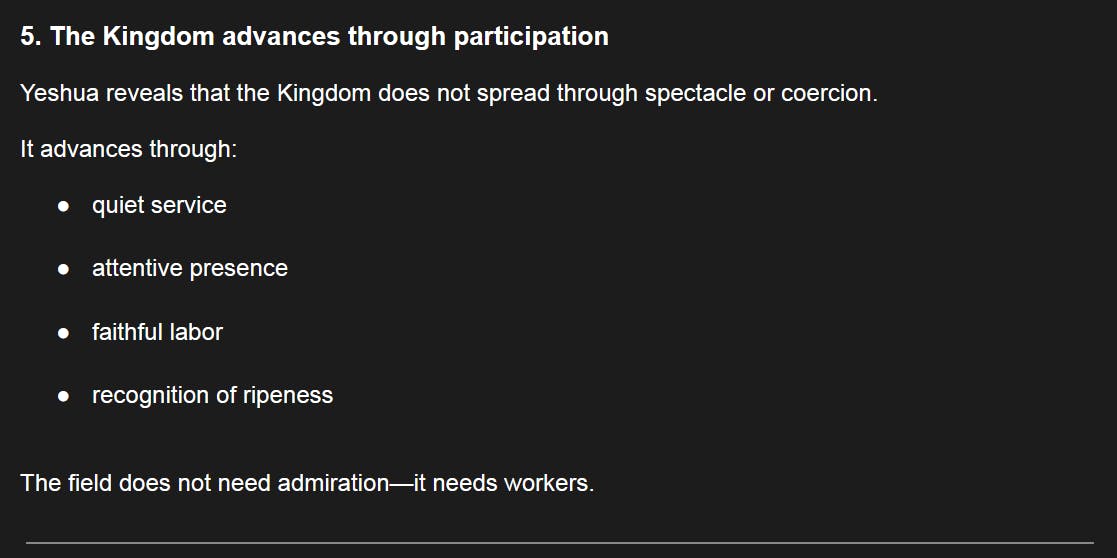Click the line "It advances through:"
The width and height of the screenshot is (1117, 558).
[128, 149]
